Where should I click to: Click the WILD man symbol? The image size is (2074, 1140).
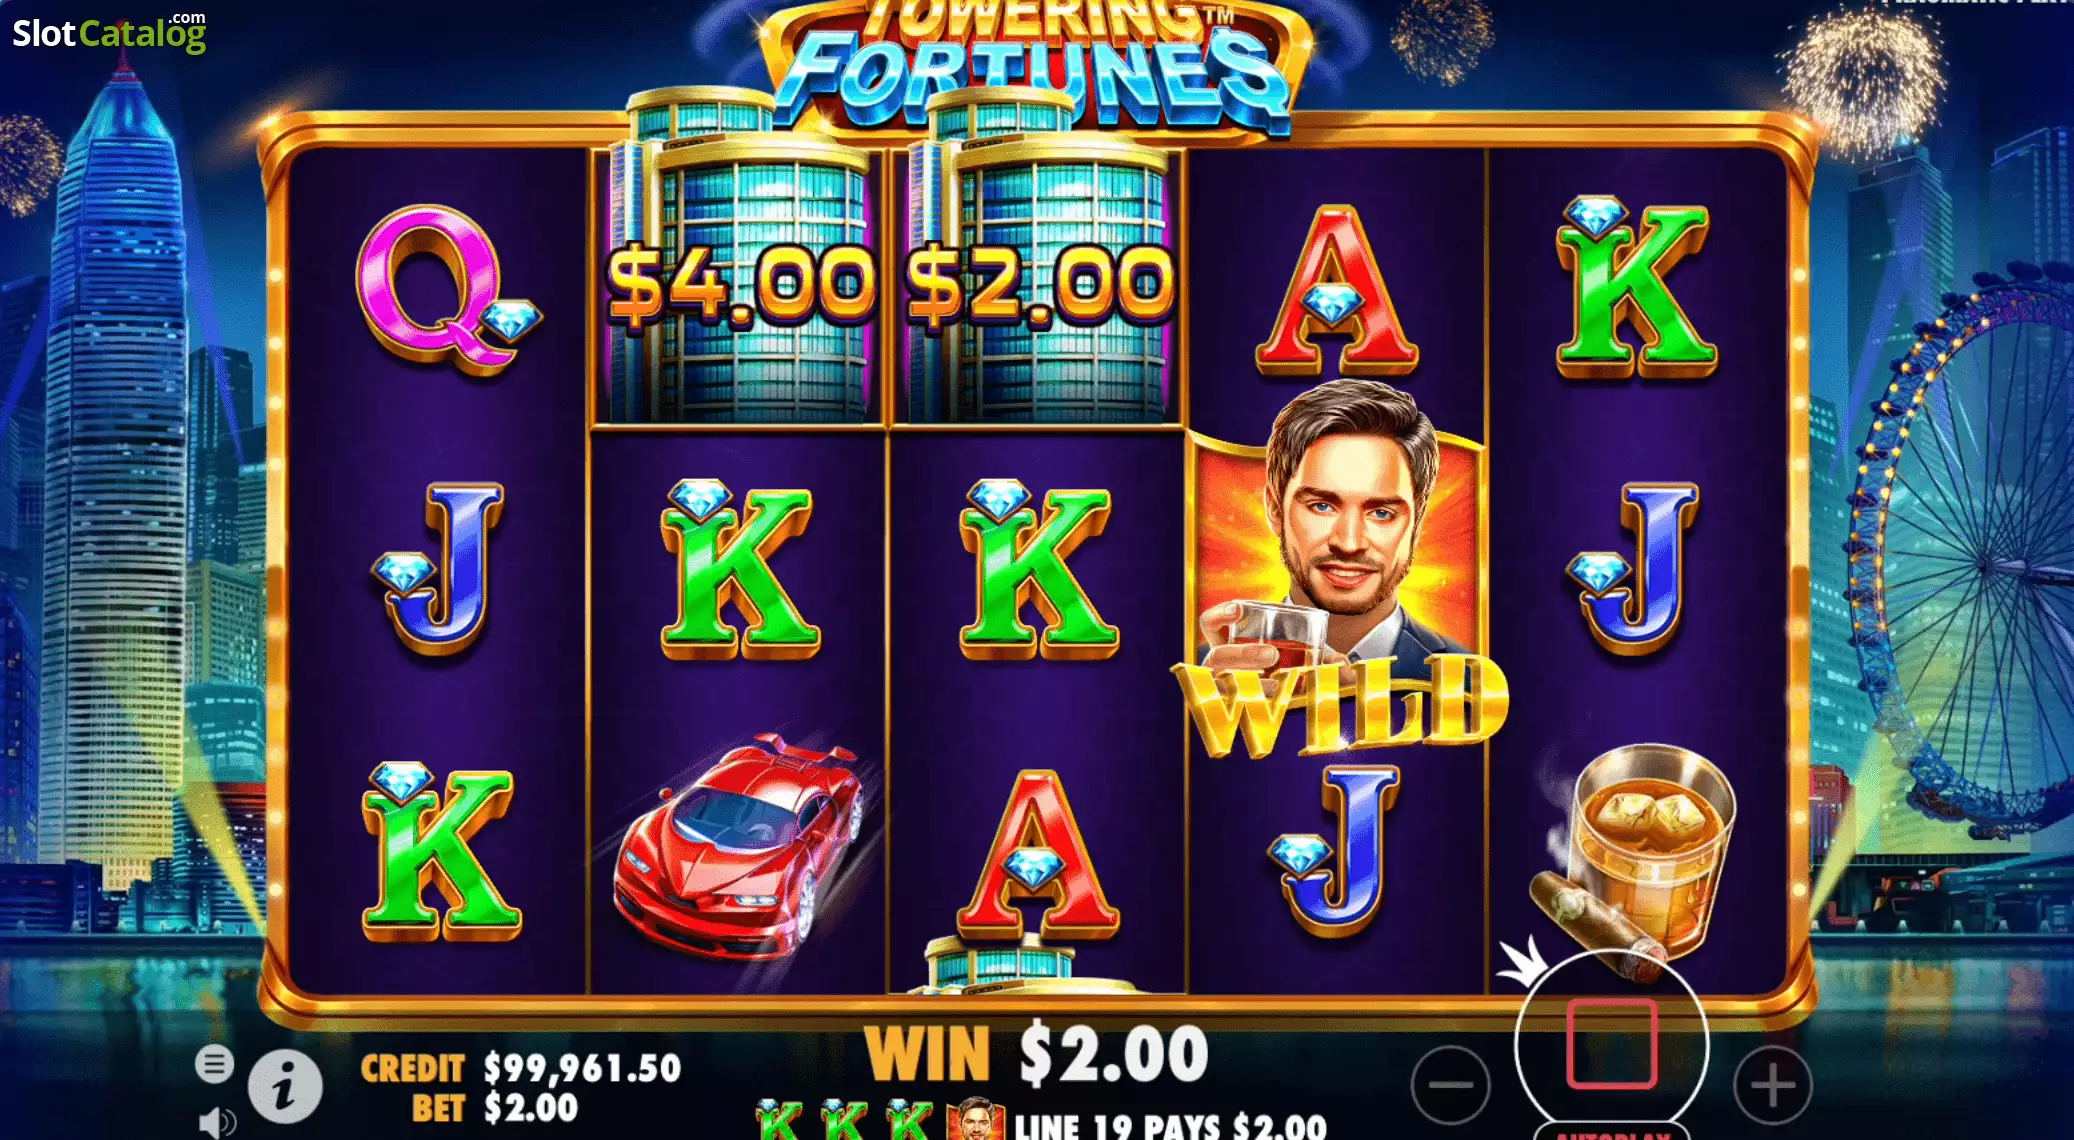coord(1338,568)
